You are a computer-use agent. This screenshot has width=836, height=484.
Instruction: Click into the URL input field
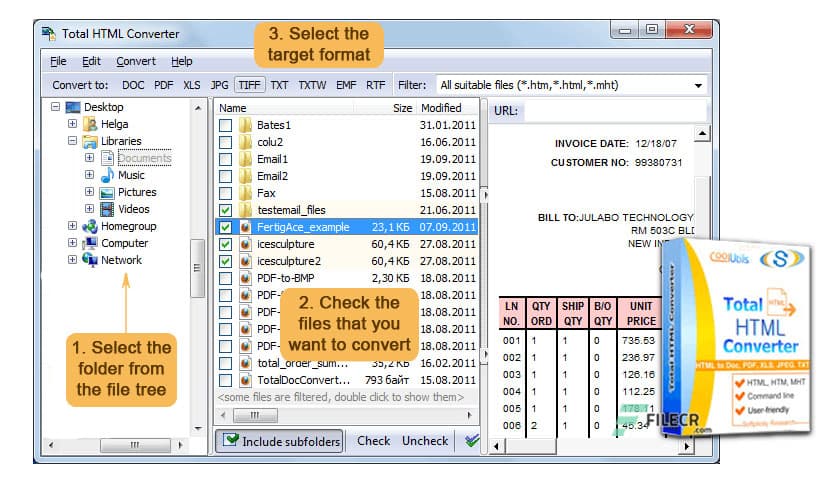[615, 111]
